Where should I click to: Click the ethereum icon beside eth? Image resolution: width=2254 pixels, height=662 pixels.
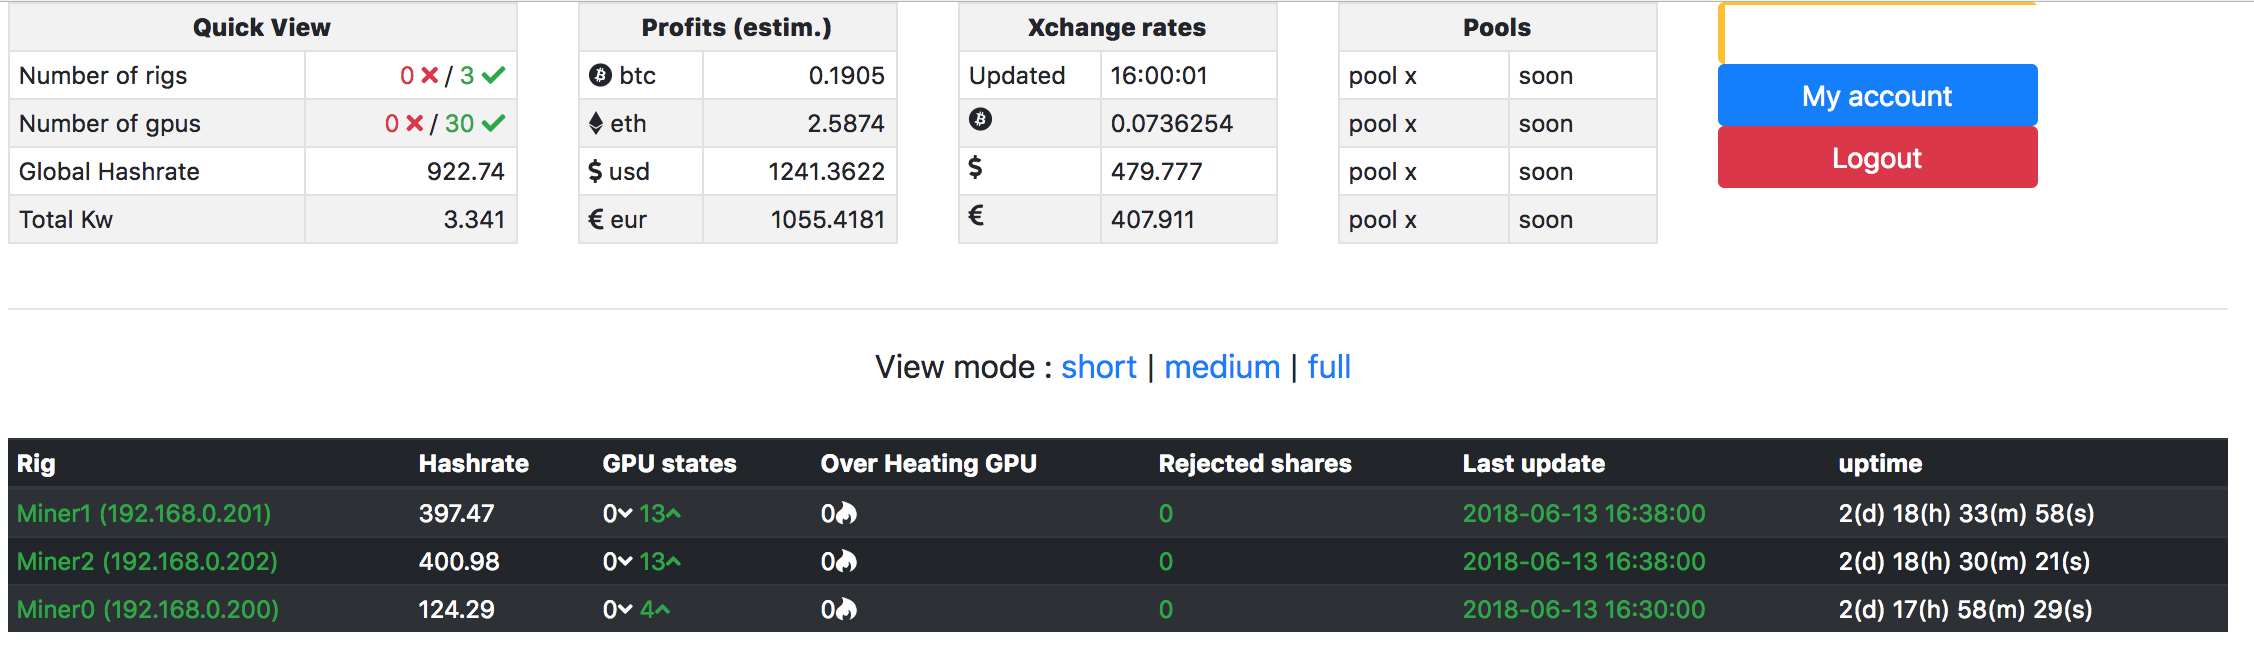tap(596, 123)
